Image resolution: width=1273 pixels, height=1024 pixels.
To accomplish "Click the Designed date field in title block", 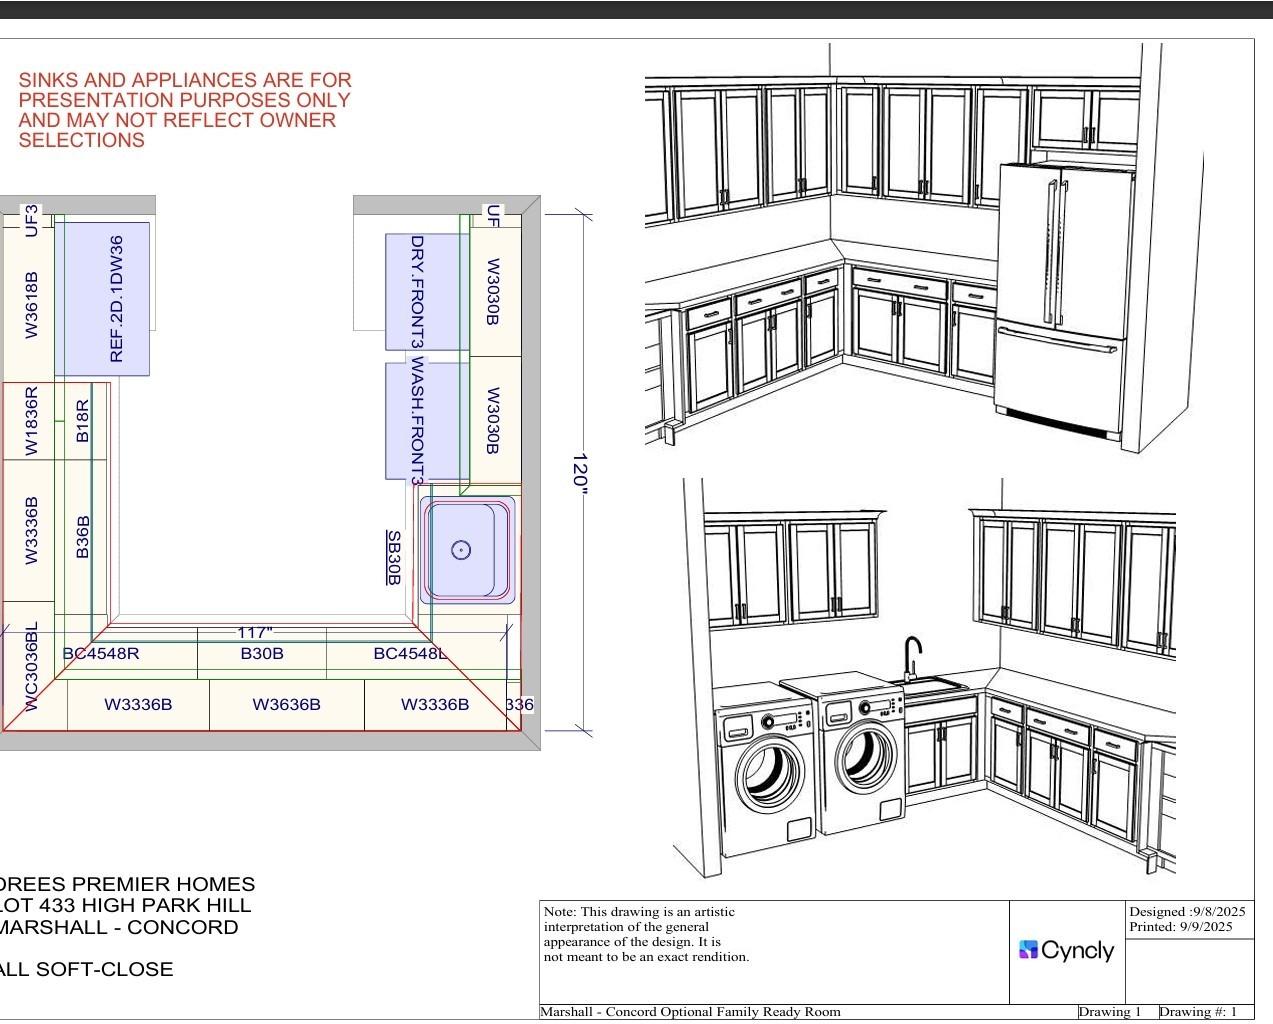I will tap(1187, 911).
